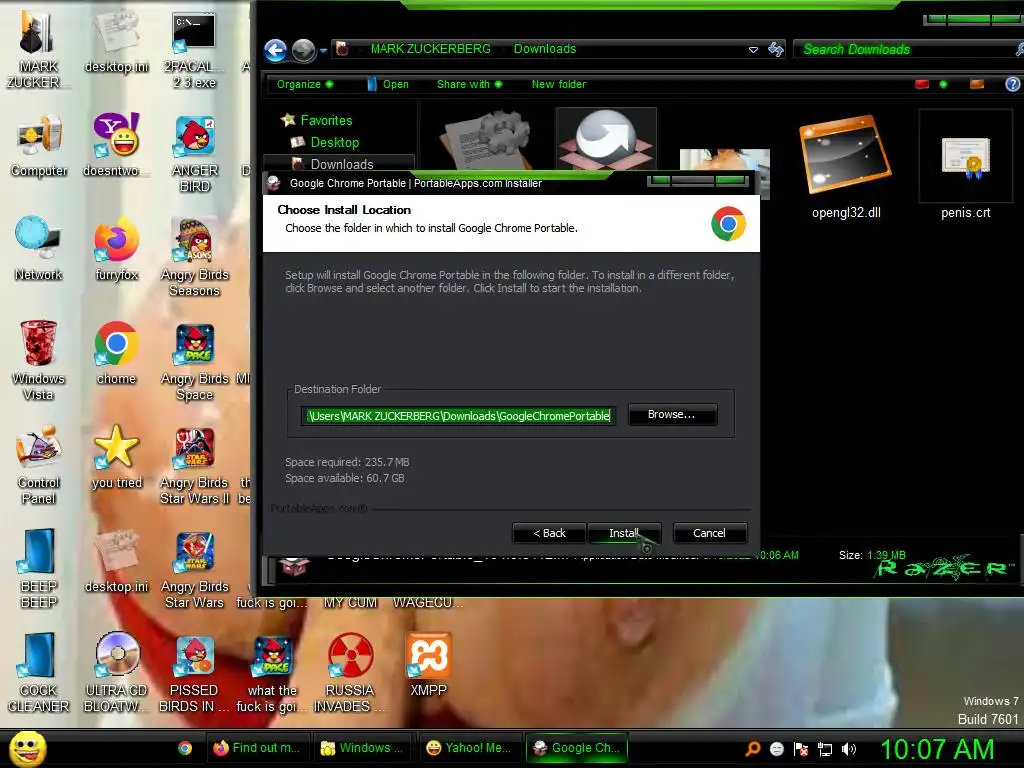The width and height of the screenshot is (1024, 768).
Task: Click the Back button in the installer
Action: point(549,533)
